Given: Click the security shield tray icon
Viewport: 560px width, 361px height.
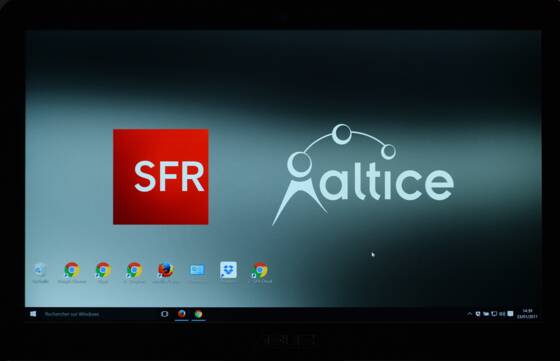Looking at the screenshot, I should (x=478, y=314).
